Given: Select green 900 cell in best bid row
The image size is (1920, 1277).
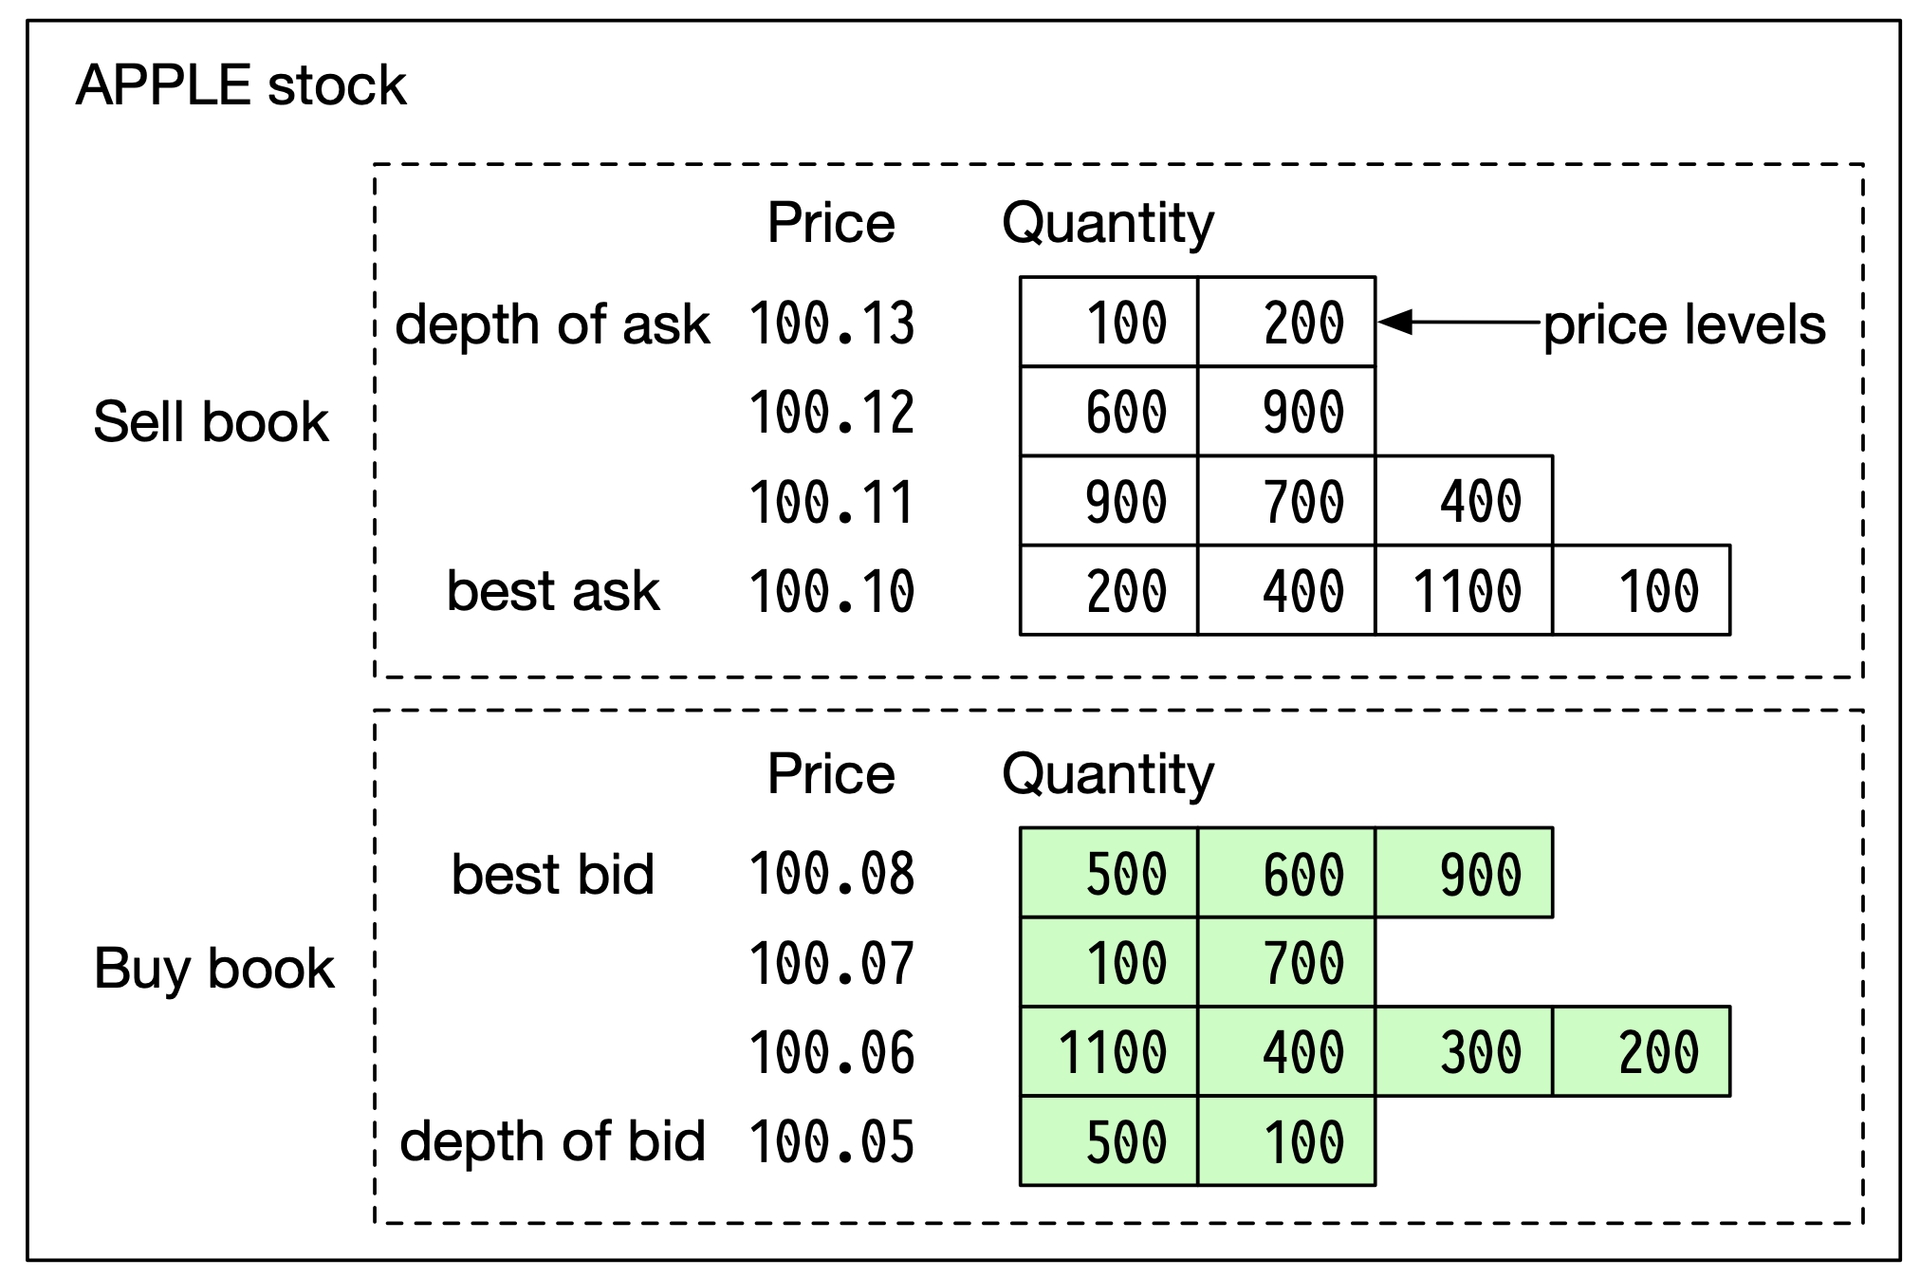Looking at the screenshot, I should 1464,872.
